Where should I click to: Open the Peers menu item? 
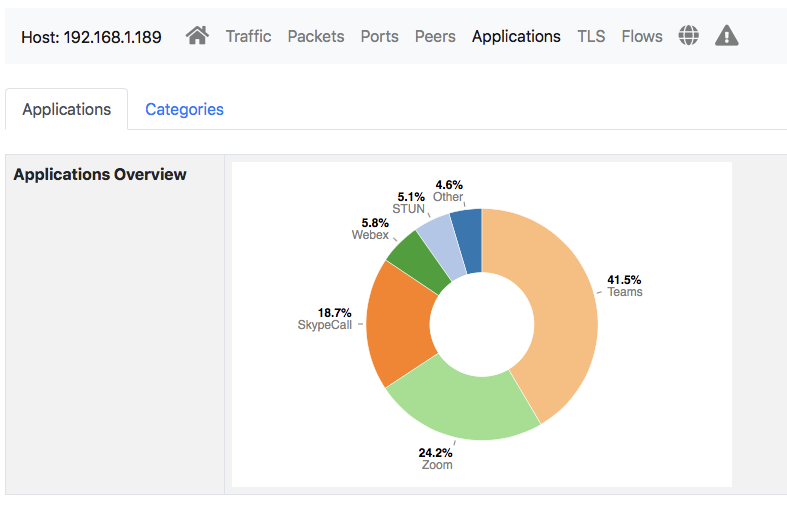click(435, 36)
